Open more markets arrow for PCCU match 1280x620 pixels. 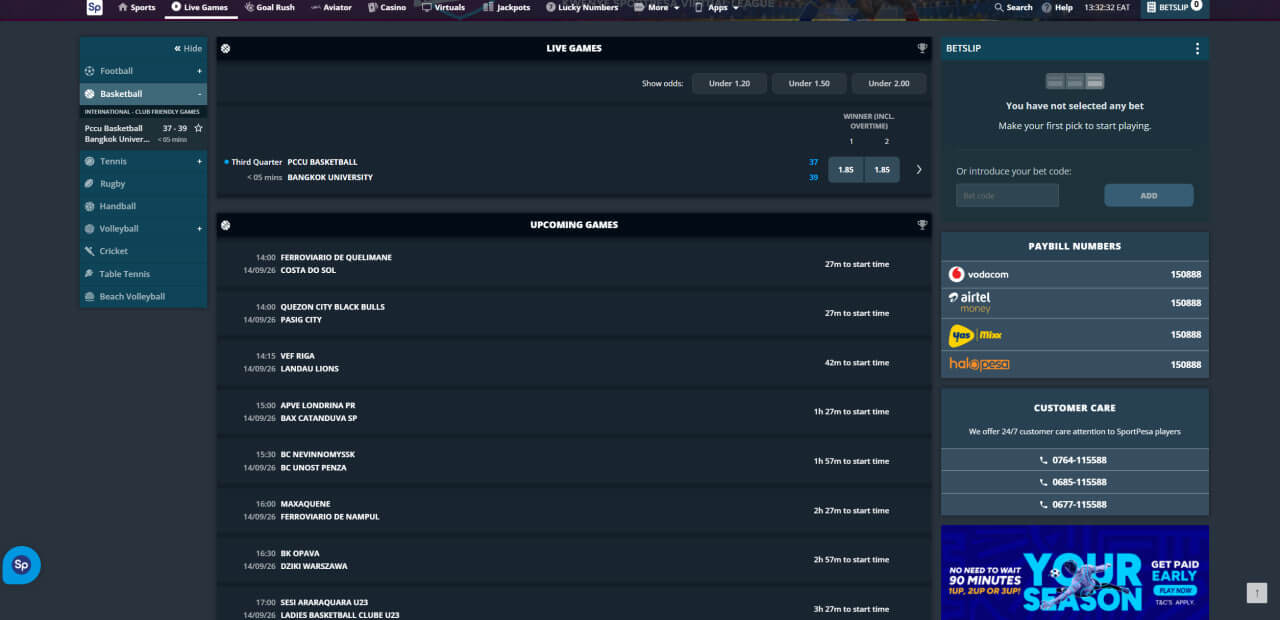pos(919,170)
